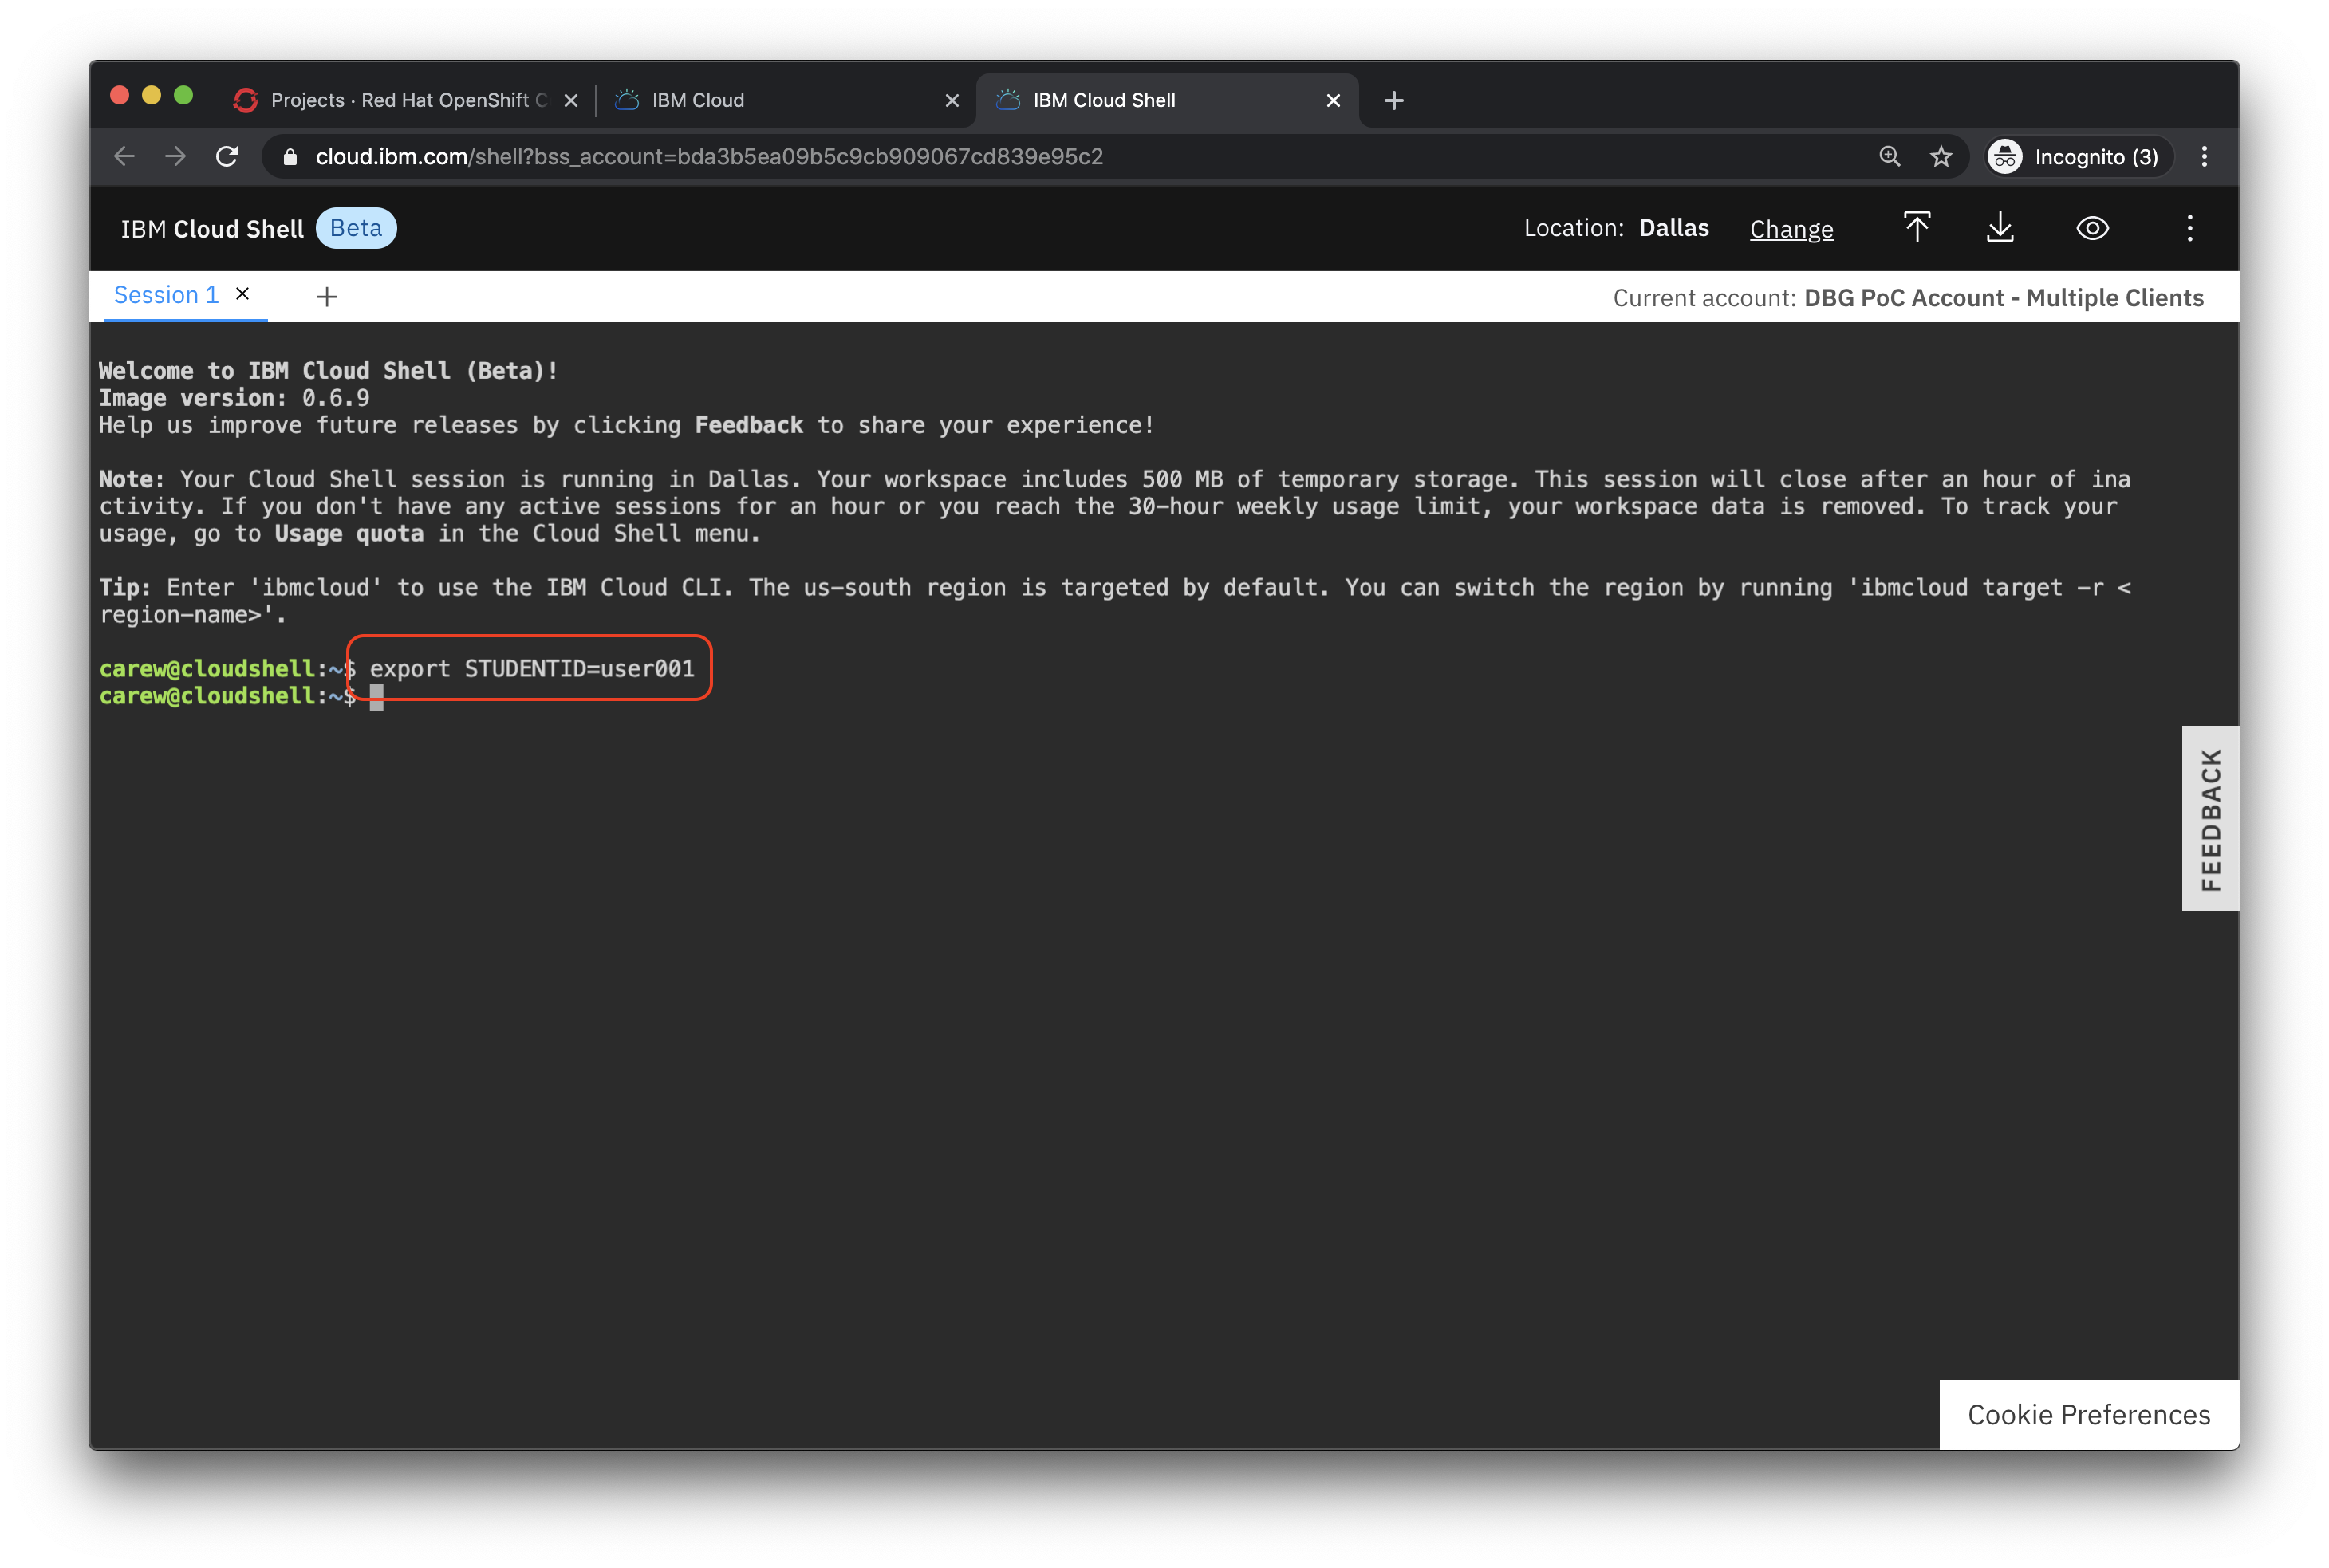Close the Session 1 tab
This screenshot has width=2329, height=1568.
pyautogui.click(x=242, y=294)
